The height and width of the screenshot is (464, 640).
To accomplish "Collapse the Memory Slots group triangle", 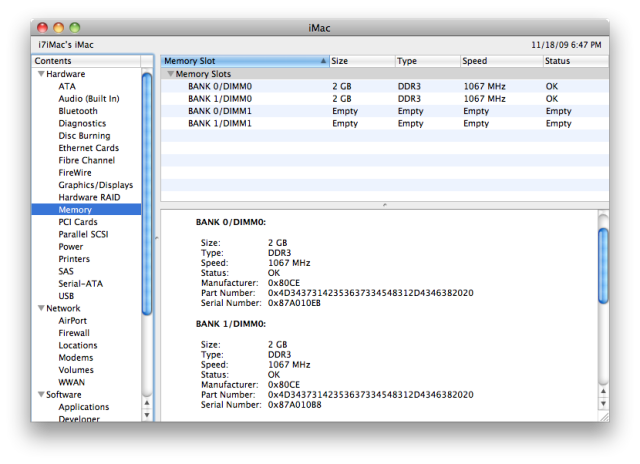I will [171, 74].
